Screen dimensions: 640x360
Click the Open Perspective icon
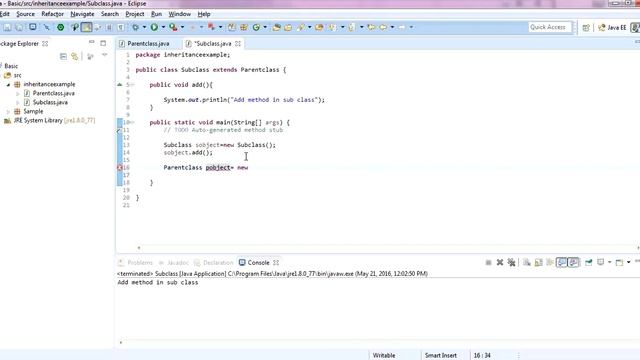click(x=586, y=27)
